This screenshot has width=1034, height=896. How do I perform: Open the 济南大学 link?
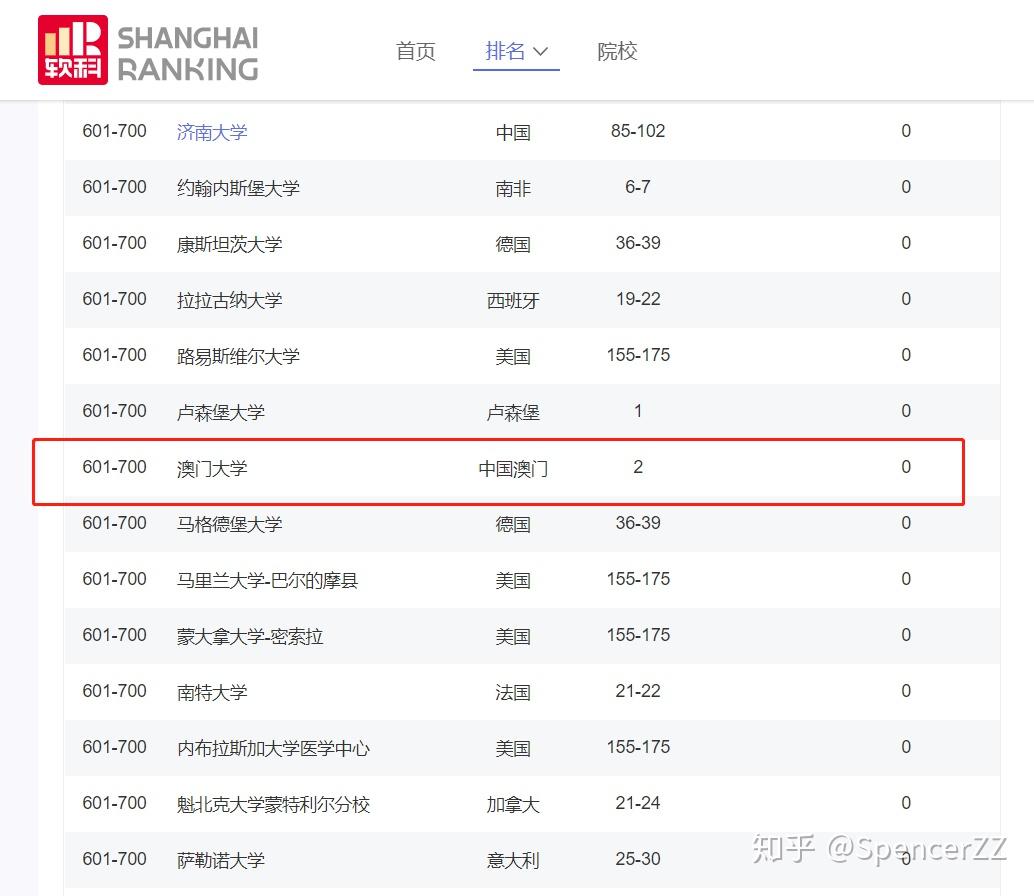212,132
